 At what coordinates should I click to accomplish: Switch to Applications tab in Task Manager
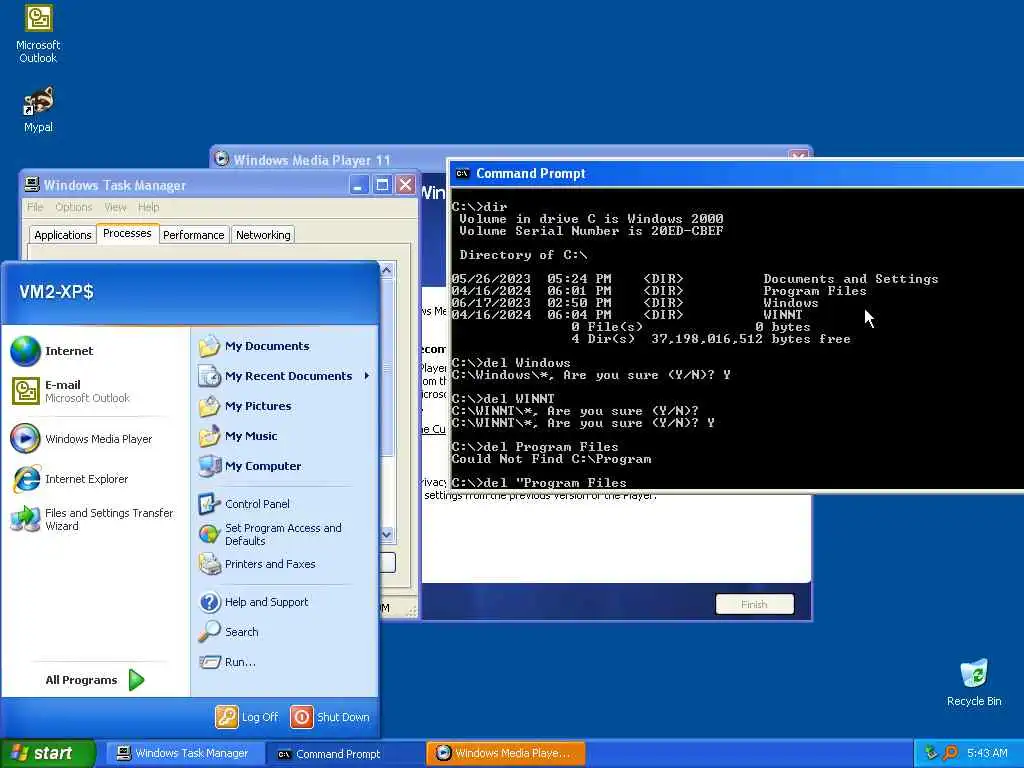tap(63, 235)
